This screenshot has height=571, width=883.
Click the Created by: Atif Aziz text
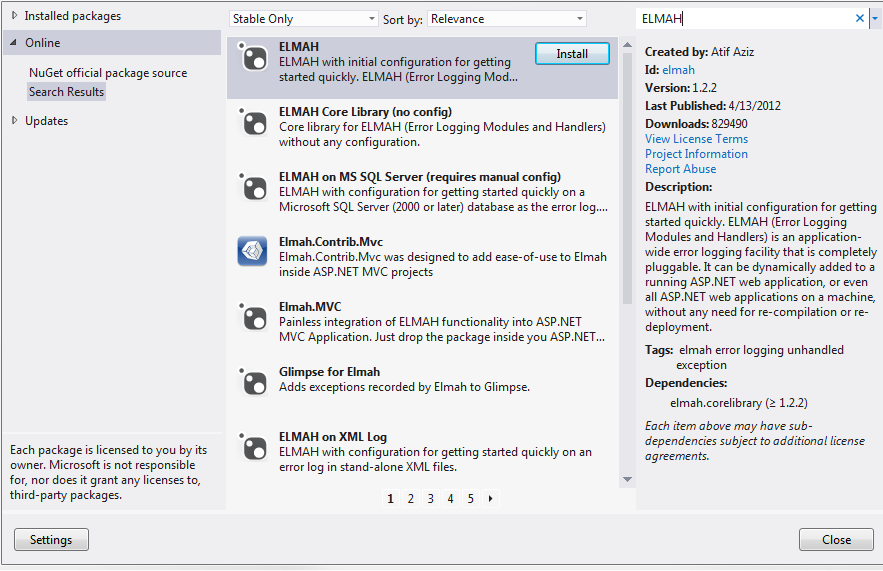tap(699, 52)
